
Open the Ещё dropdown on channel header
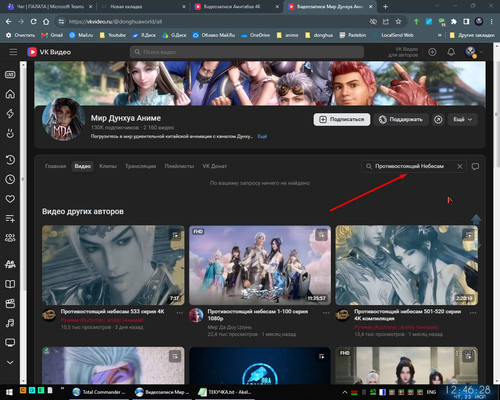pyautogui.click(x=462, y=119)
